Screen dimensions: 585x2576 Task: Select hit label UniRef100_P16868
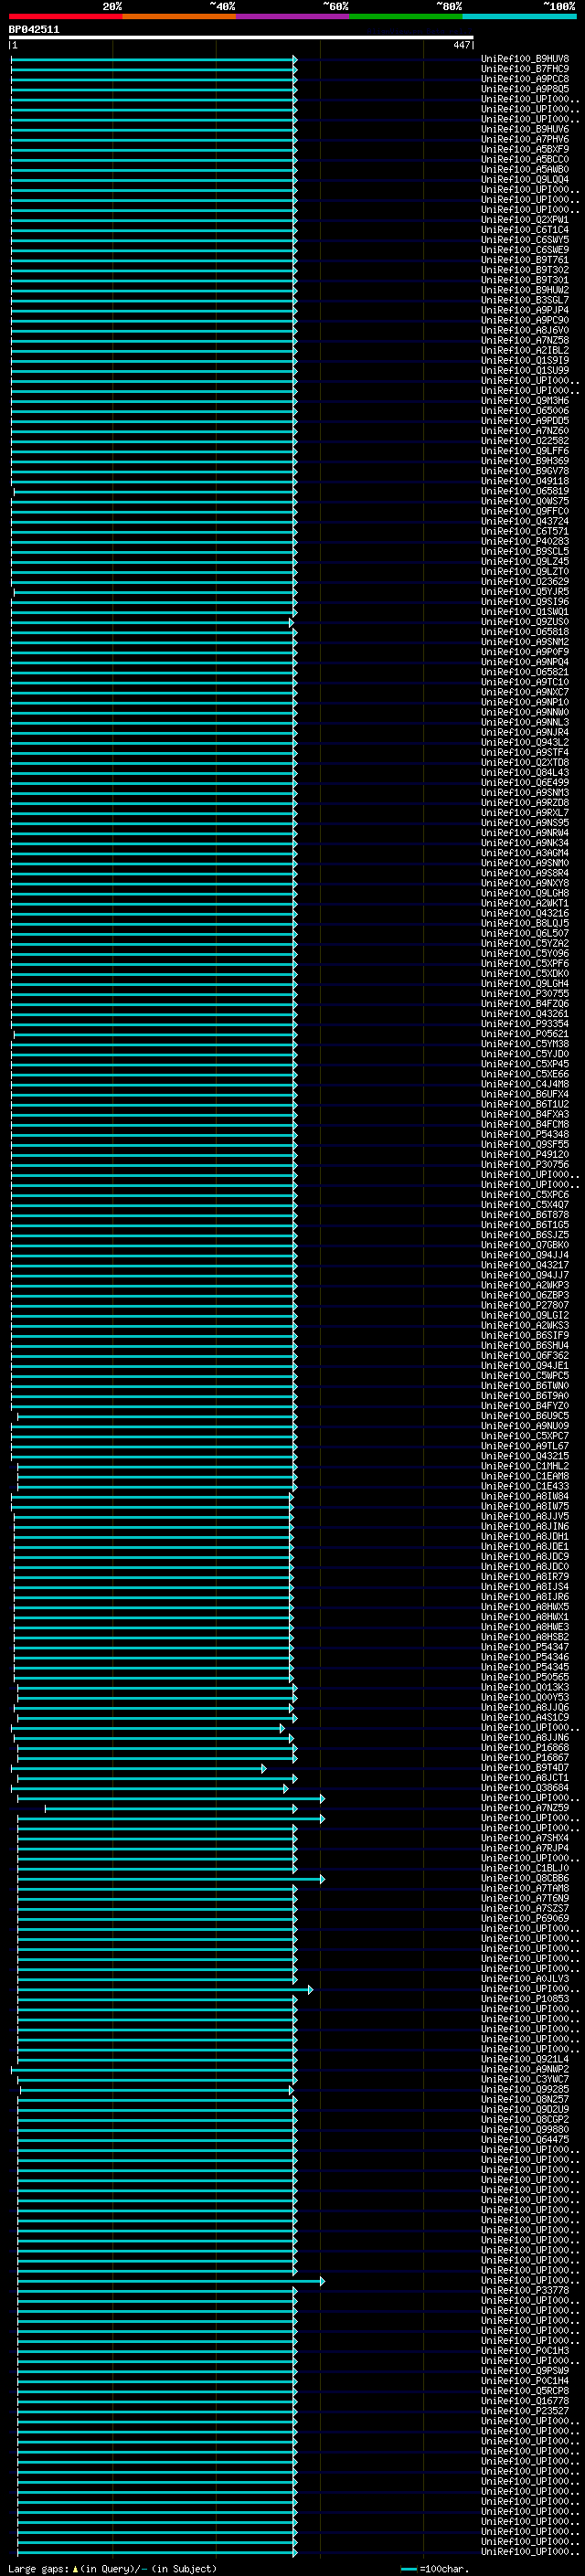(525, 1748)
